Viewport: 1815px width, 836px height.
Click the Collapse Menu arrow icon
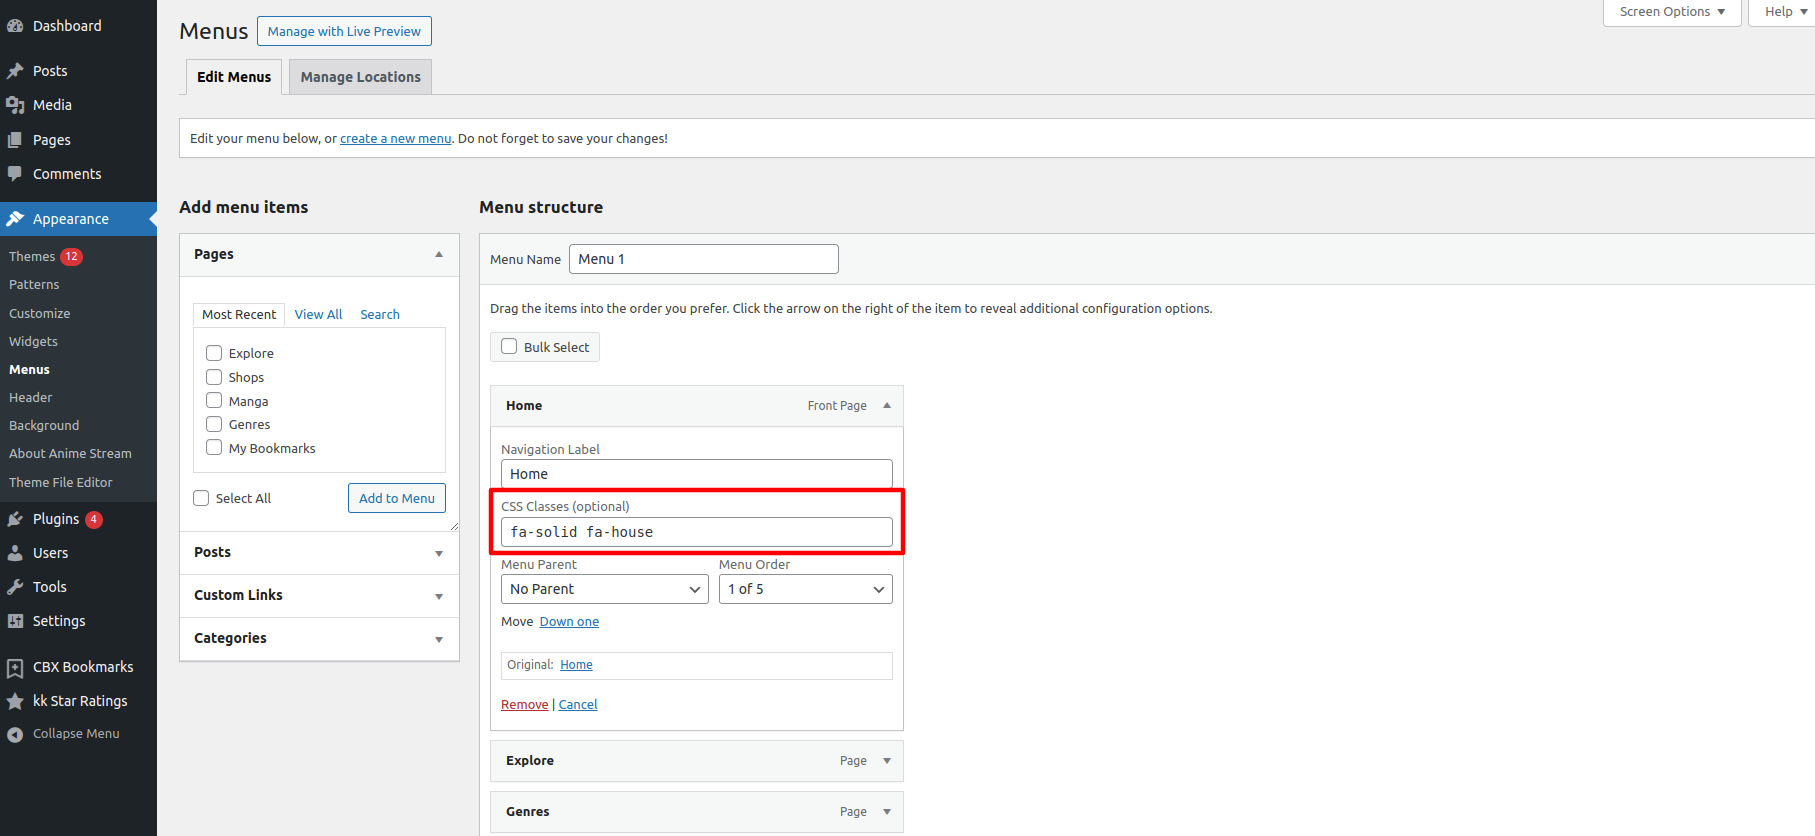point(15,734)
